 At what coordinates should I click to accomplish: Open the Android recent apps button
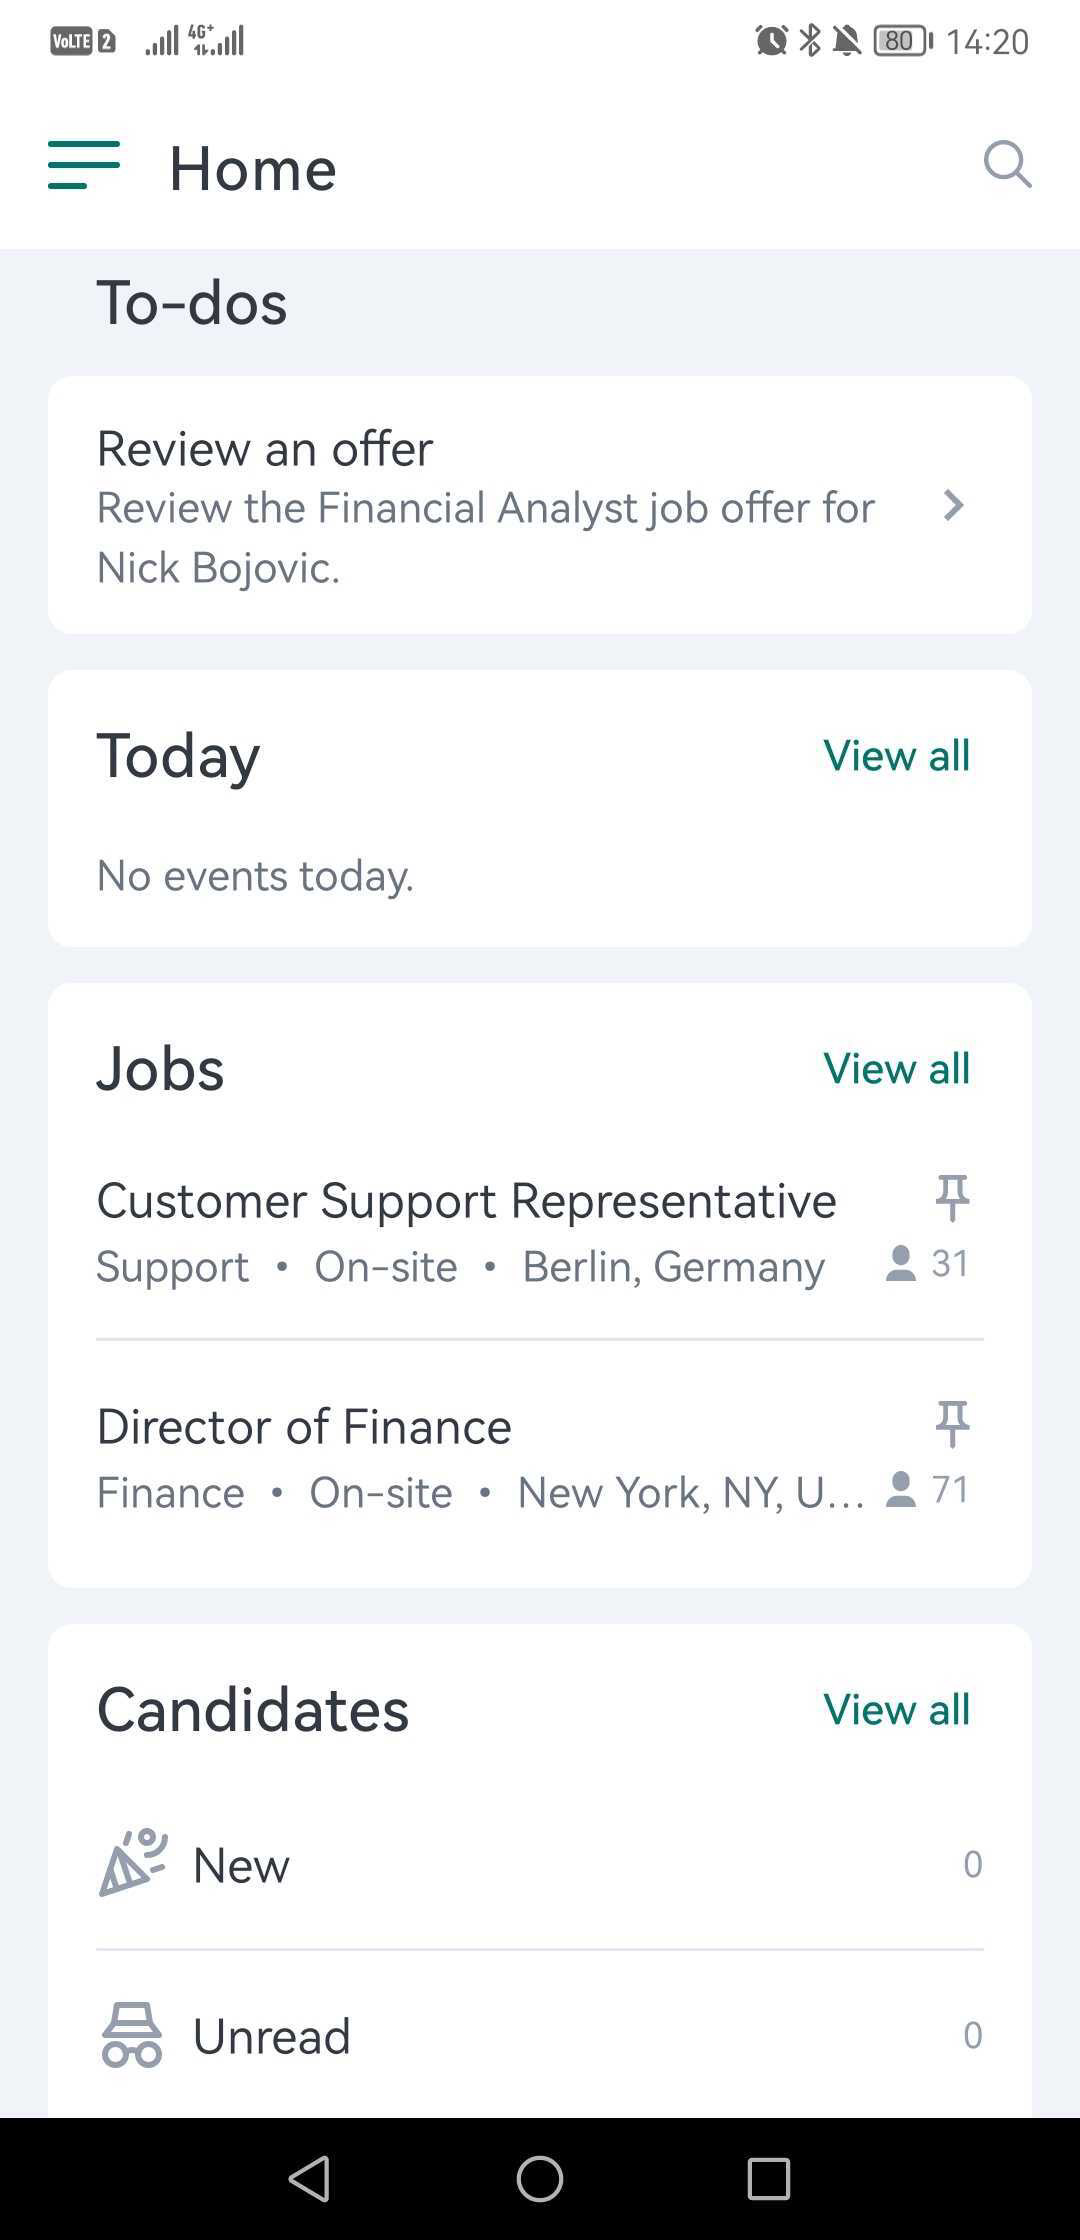coord(768,2178)
